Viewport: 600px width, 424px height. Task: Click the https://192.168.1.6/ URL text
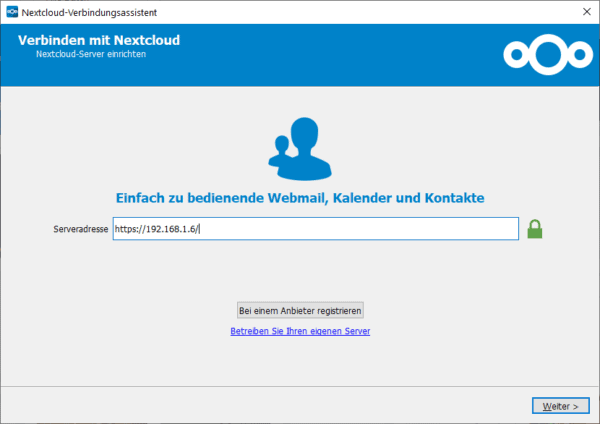157,229
